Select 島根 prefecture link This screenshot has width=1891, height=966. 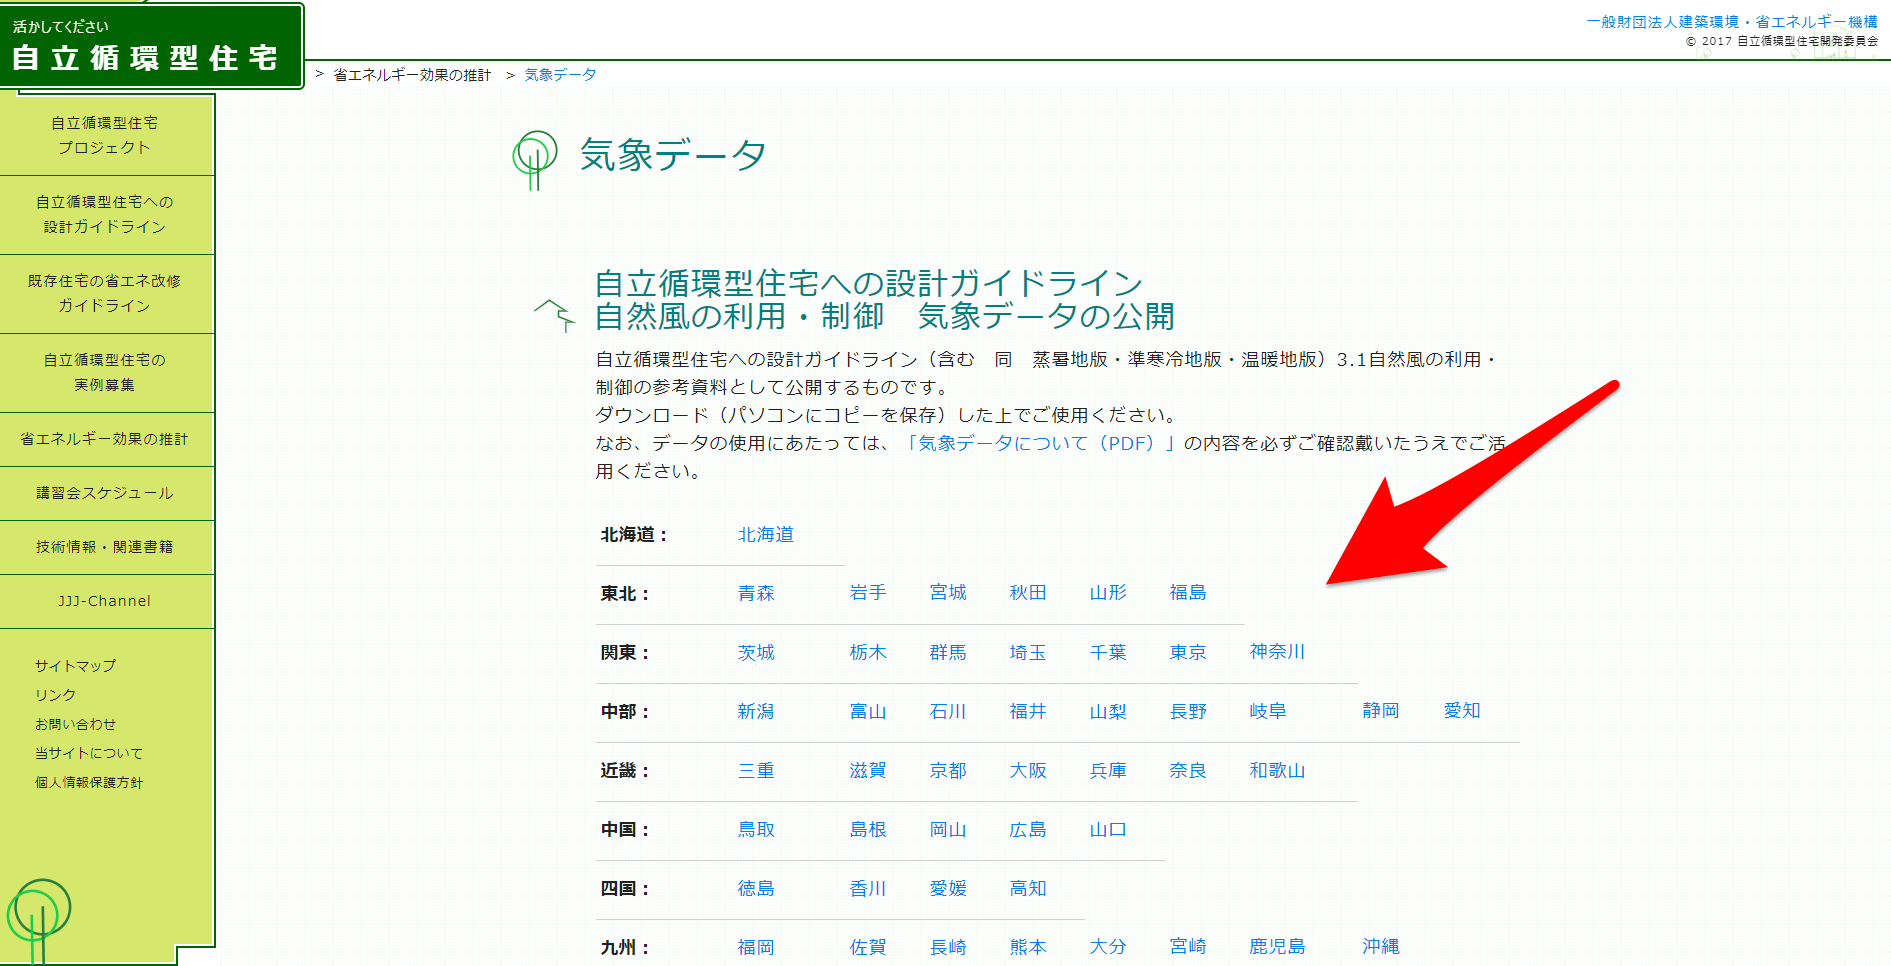(x=868, y=829)
